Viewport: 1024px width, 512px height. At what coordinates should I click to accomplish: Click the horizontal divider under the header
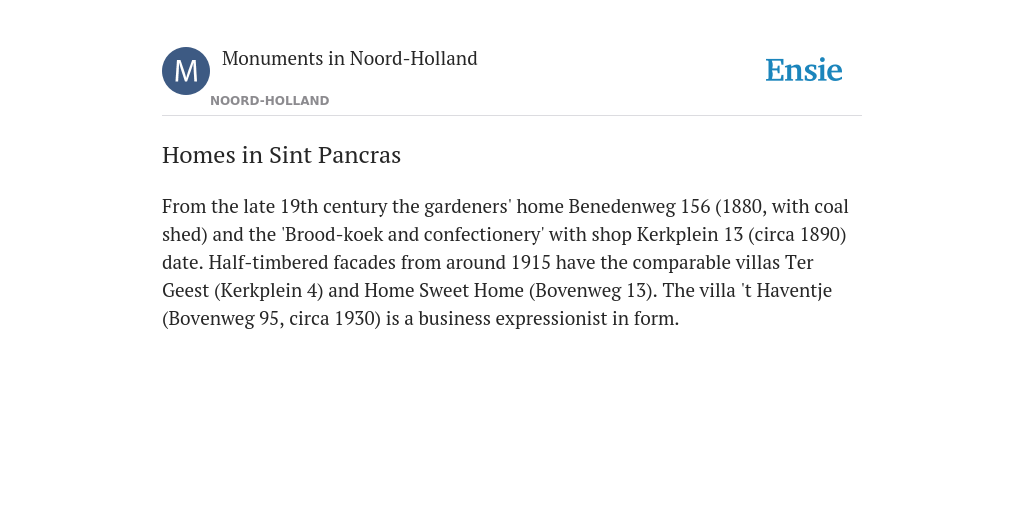coord(512,116)
